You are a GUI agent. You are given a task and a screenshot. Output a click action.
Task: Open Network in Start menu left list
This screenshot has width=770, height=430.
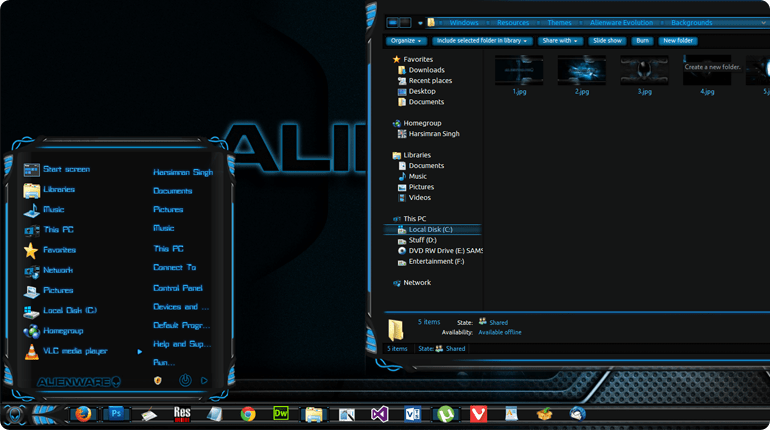[48, 270]
